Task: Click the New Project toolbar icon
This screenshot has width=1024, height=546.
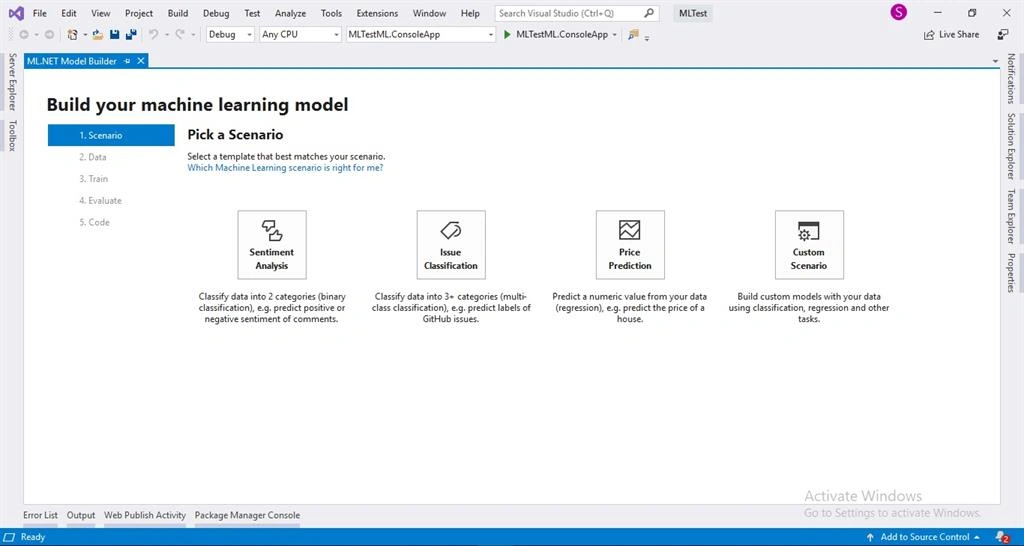Action: (72, 35)
